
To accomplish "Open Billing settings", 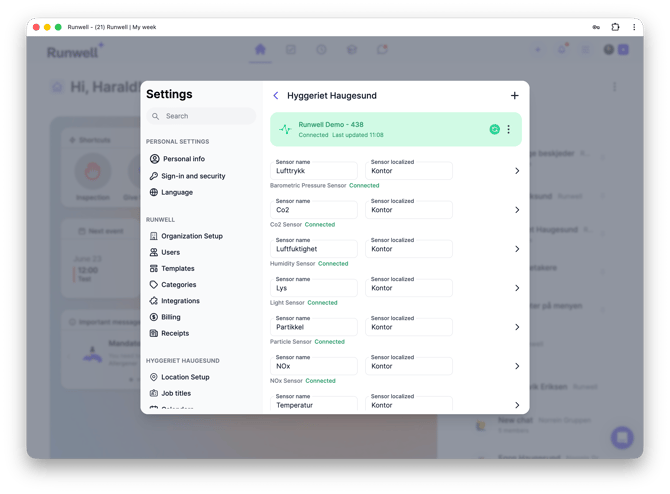I will 165,317.
